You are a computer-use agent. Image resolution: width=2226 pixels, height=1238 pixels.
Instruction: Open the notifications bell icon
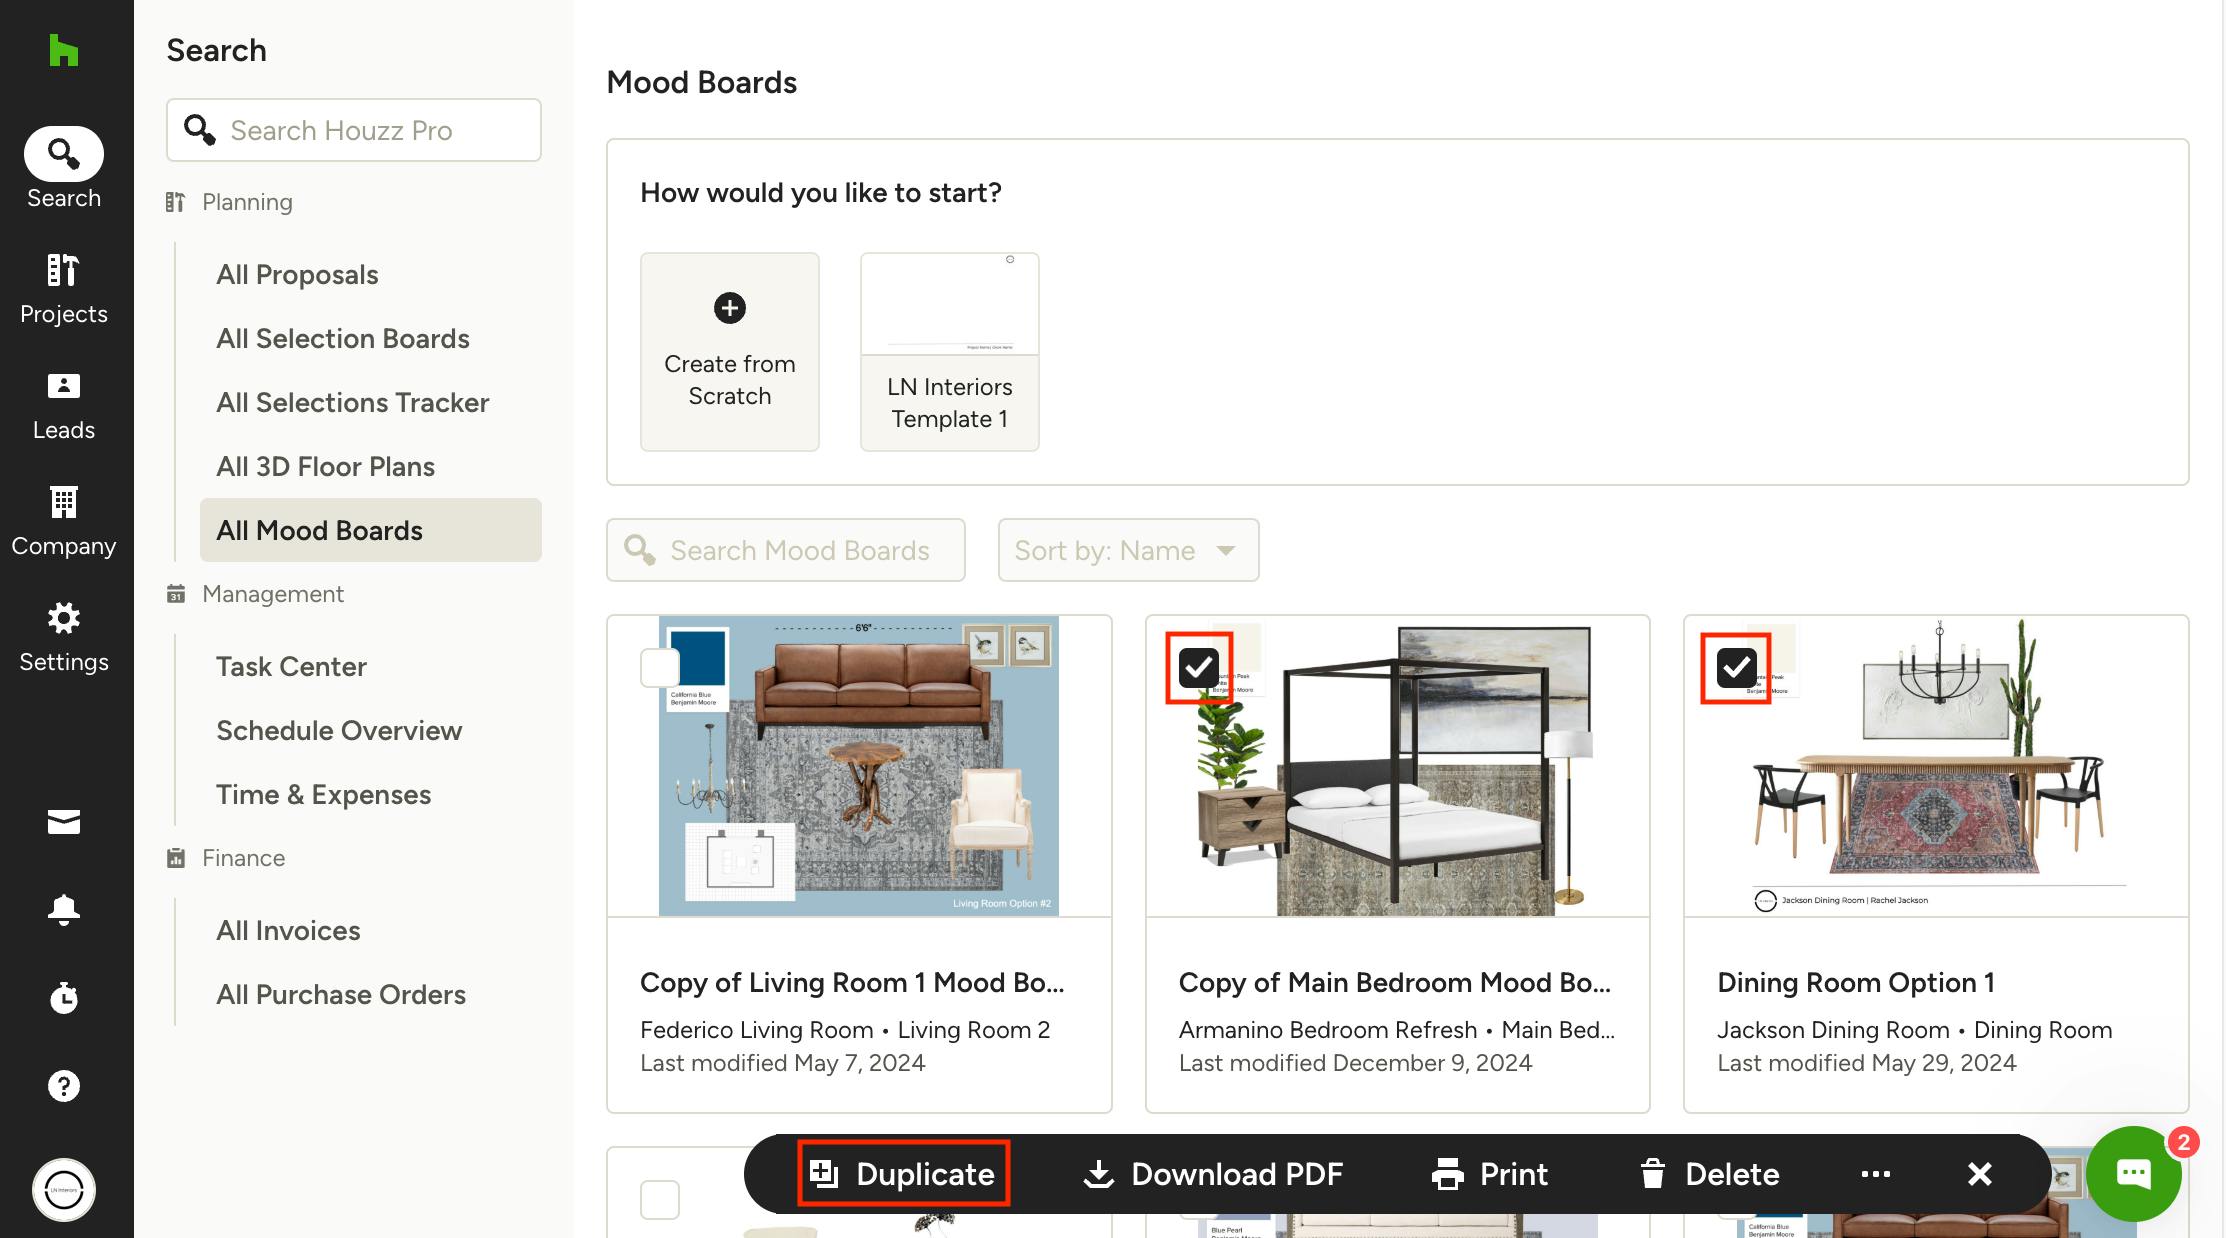tap(63, 909)
